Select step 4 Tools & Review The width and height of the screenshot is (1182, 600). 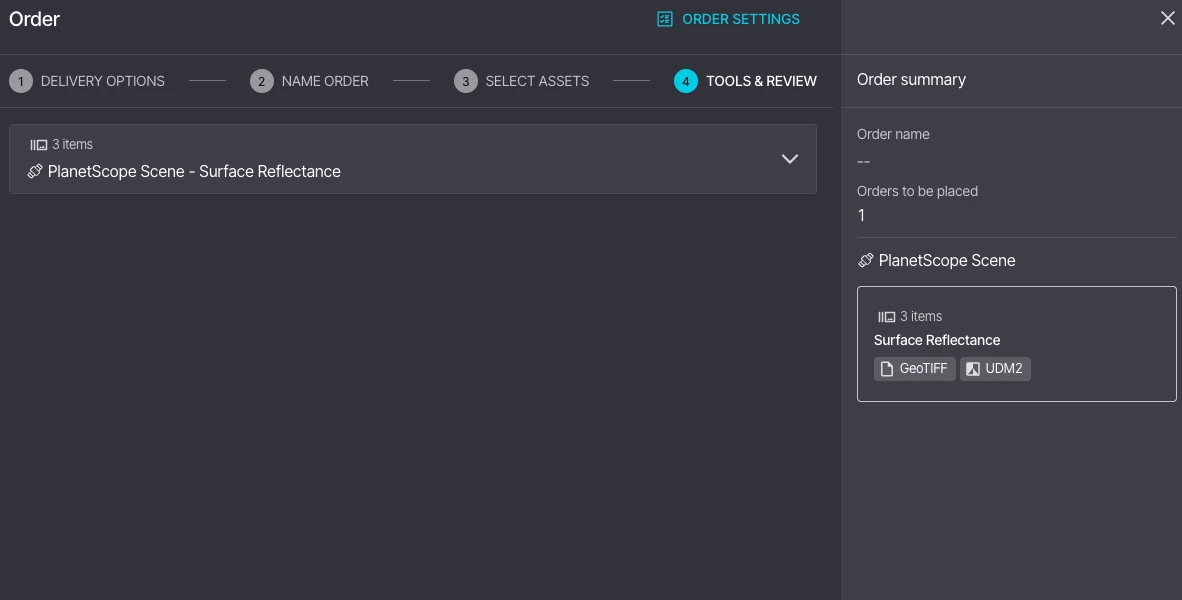745,81
